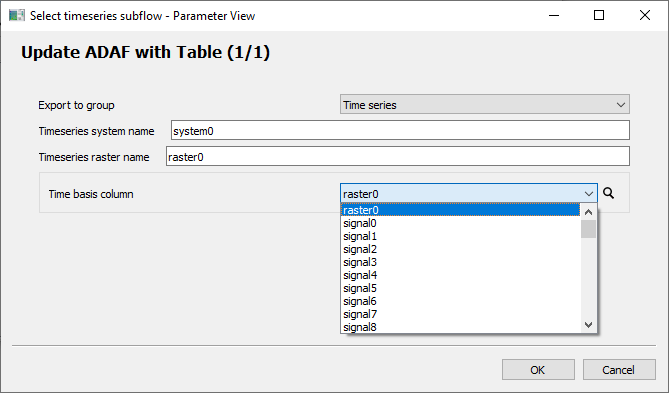Screen dimensions: 669x393
Task: Focus the Timeseries raster name field
Action: 398,156
